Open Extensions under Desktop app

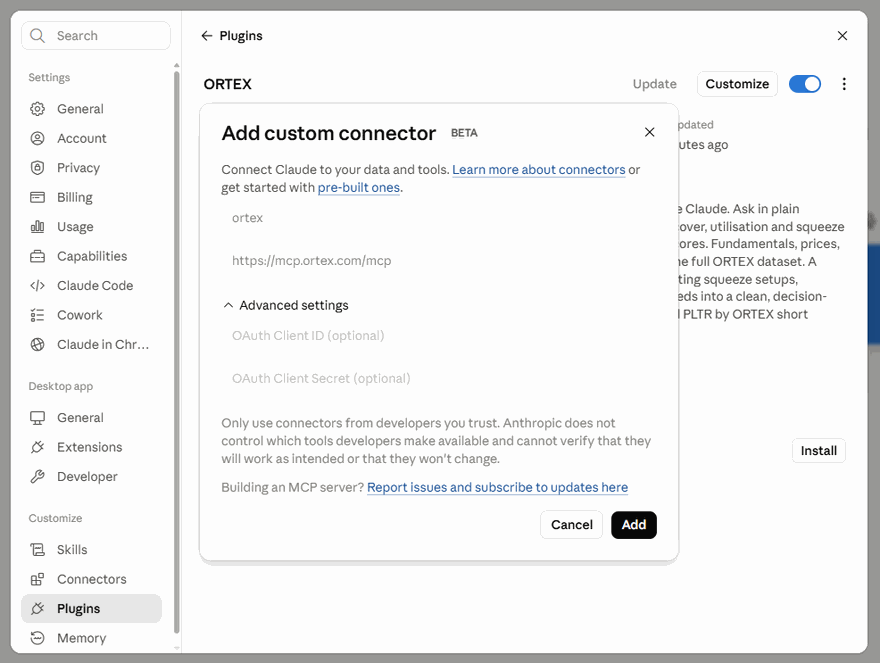[91, 447]
